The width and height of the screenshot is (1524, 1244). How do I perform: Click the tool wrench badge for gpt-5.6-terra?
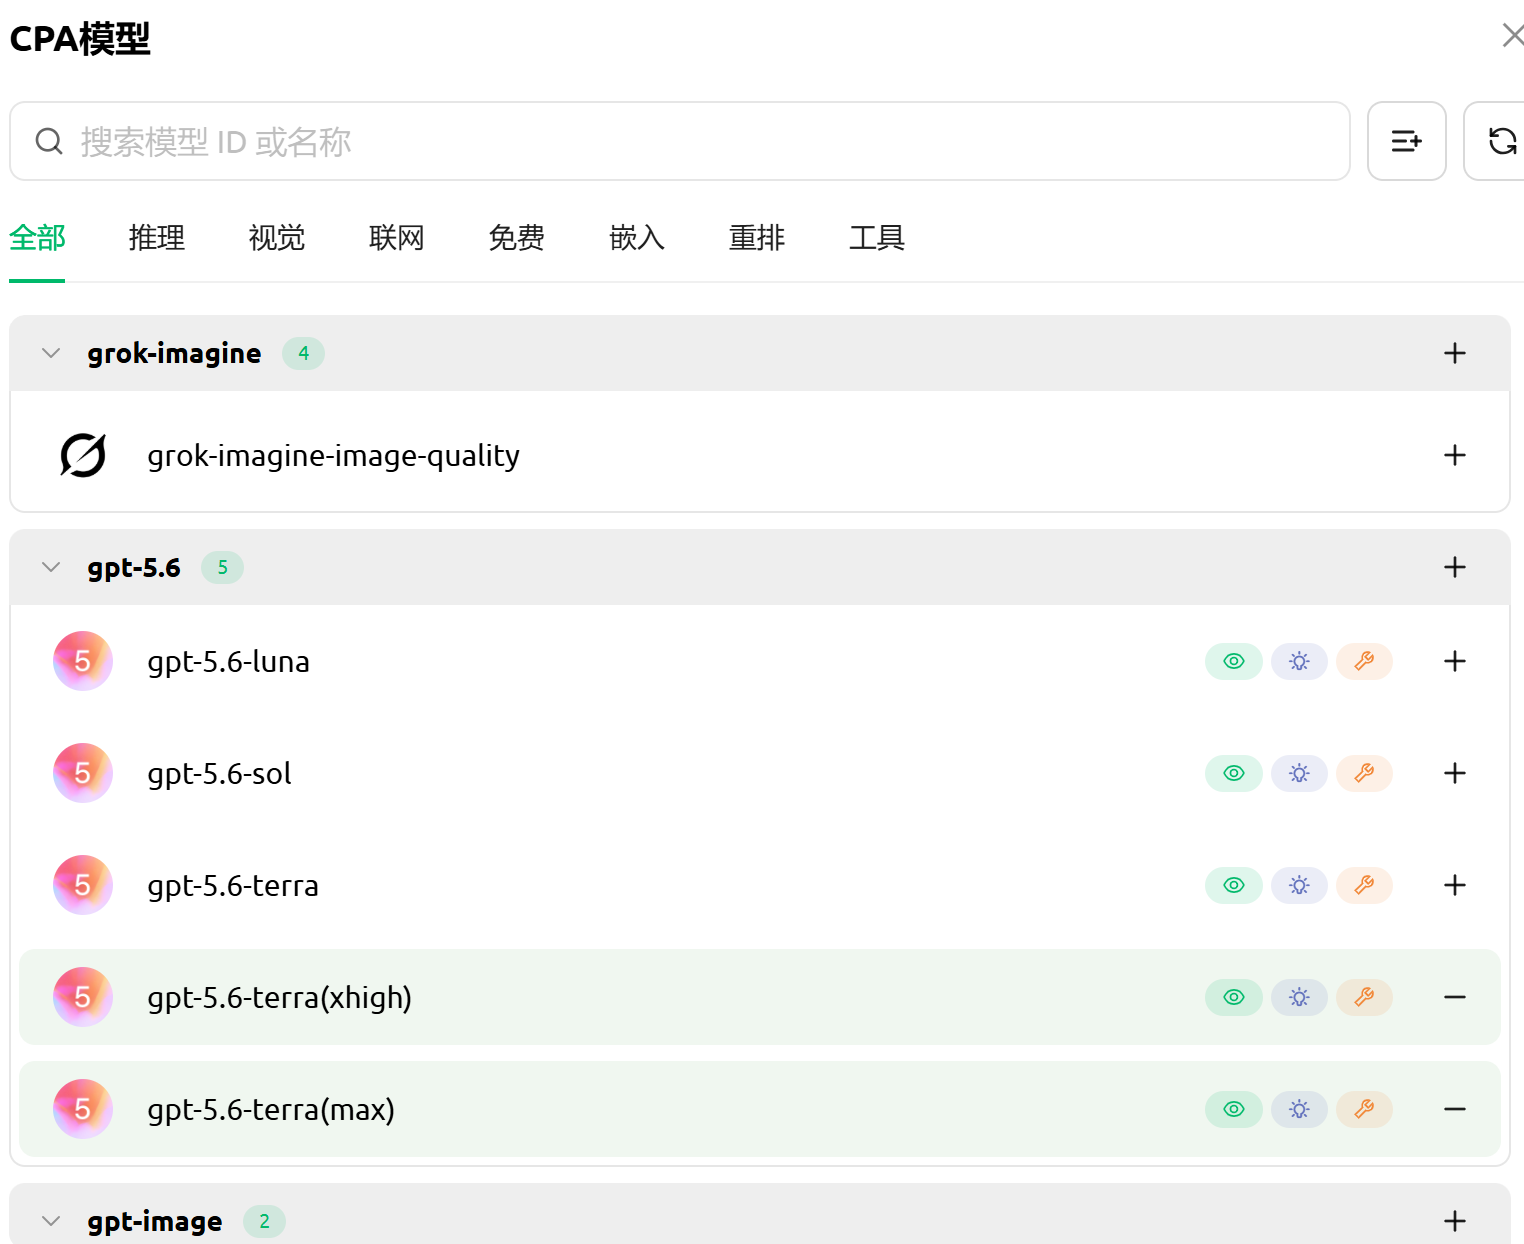[1364, 885]
